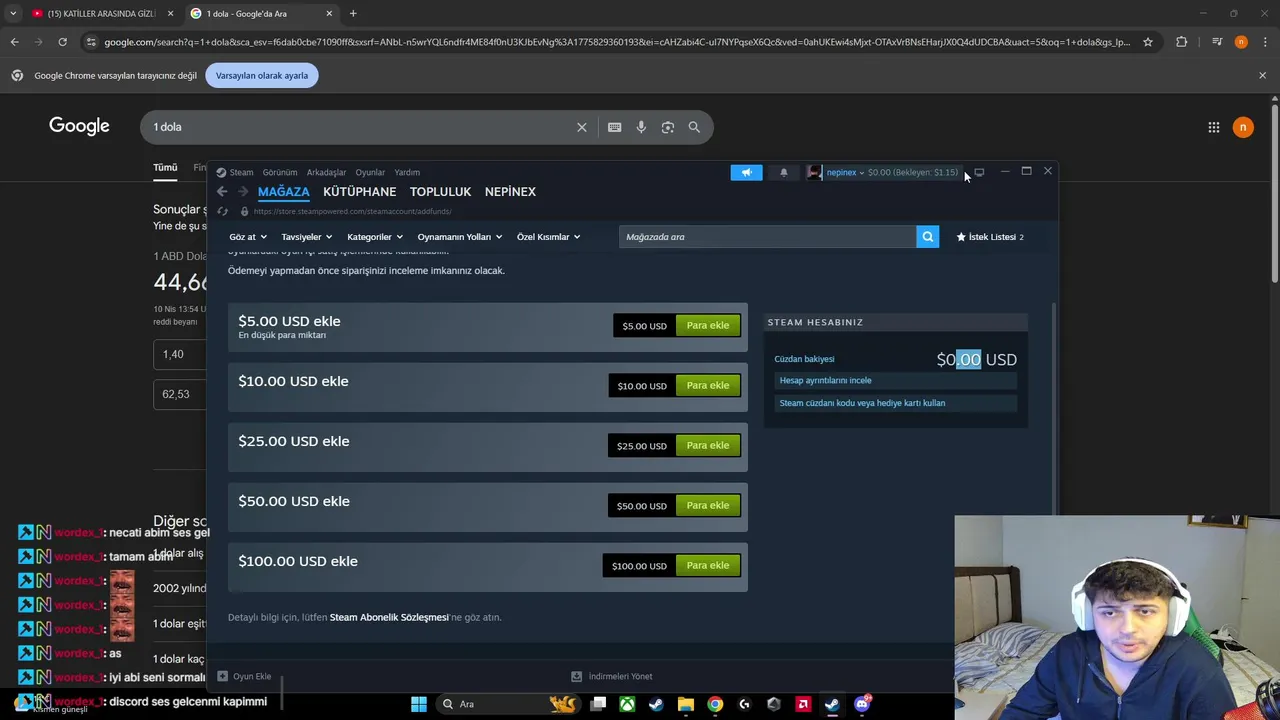This screenshot has height=720, width=1280.
Task: Open İndirmeleri Yönet downloads
Action: point(611,676)
